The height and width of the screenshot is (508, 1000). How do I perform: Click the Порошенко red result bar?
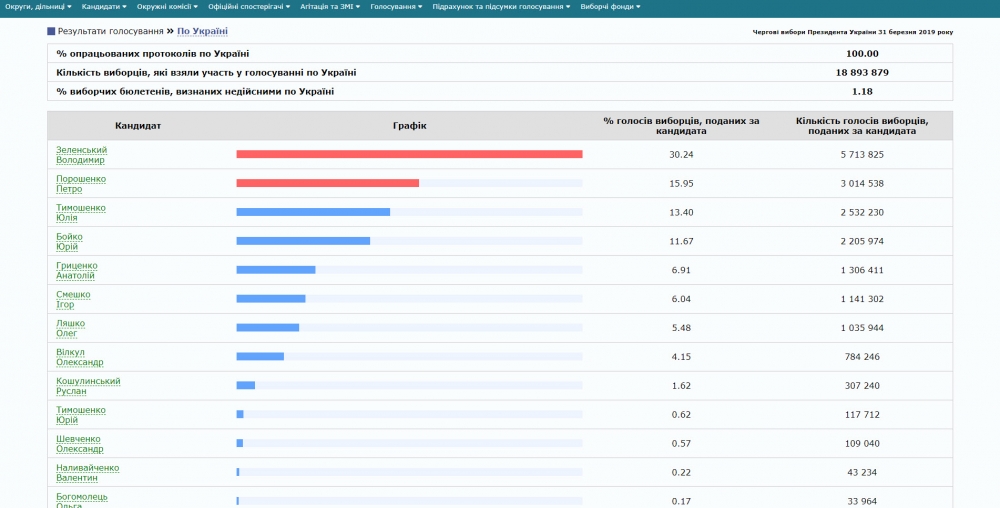328,183
